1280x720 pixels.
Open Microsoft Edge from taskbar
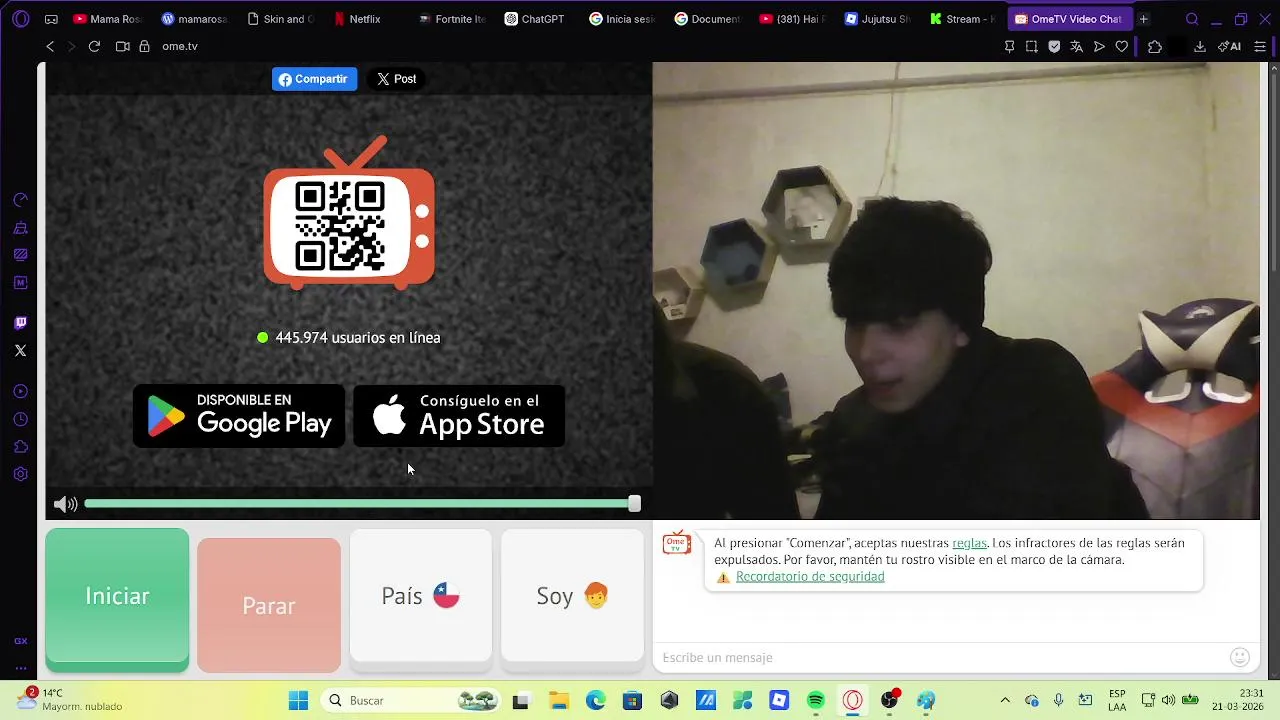point(595,700)
